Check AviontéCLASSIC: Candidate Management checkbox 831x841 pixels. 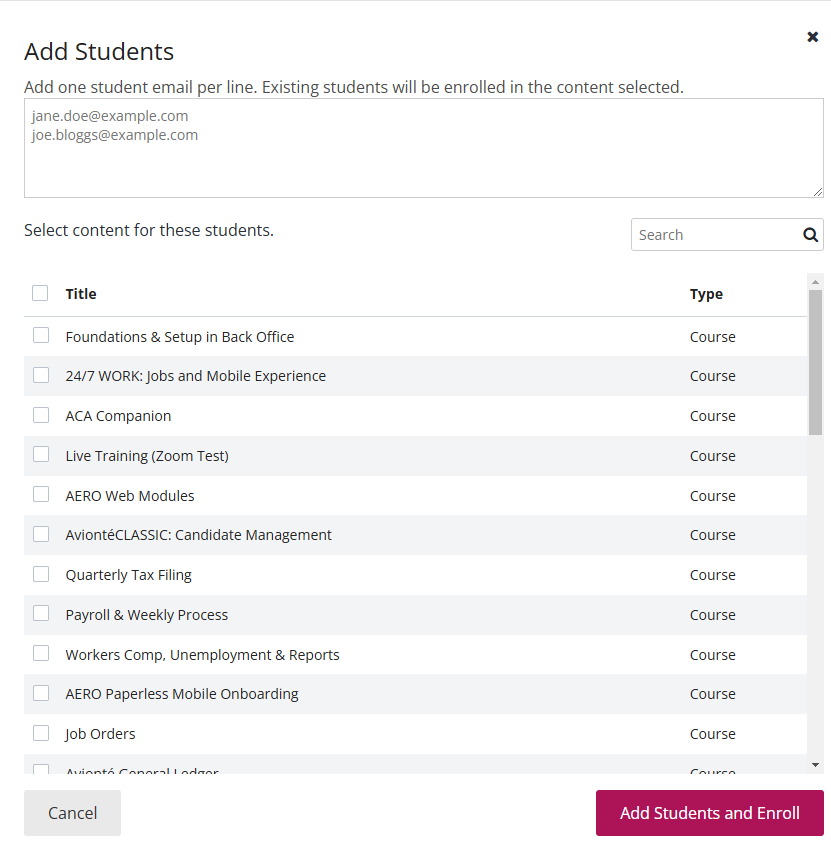point(41,534)
